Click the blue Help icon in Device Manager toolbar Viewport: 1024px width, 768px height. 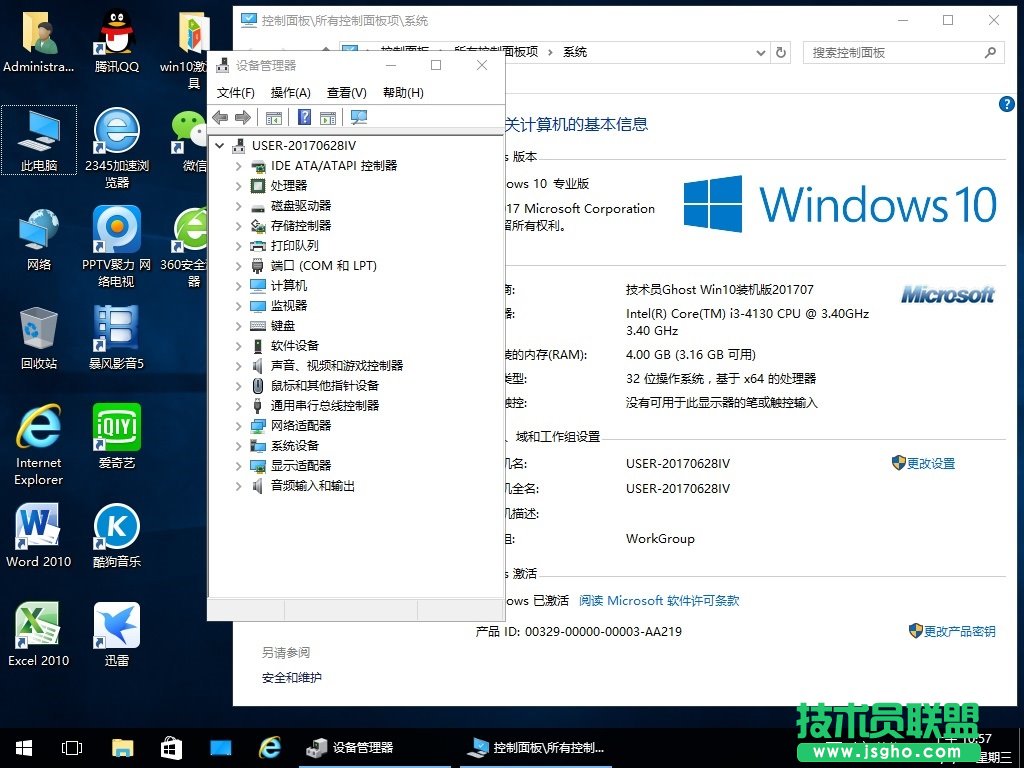click(304, 117)
